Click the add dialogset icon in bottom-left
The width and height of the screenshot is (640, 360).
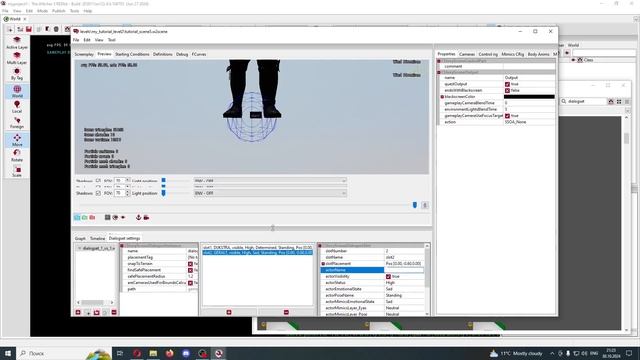pyautogui.click(x=78, y=312)
